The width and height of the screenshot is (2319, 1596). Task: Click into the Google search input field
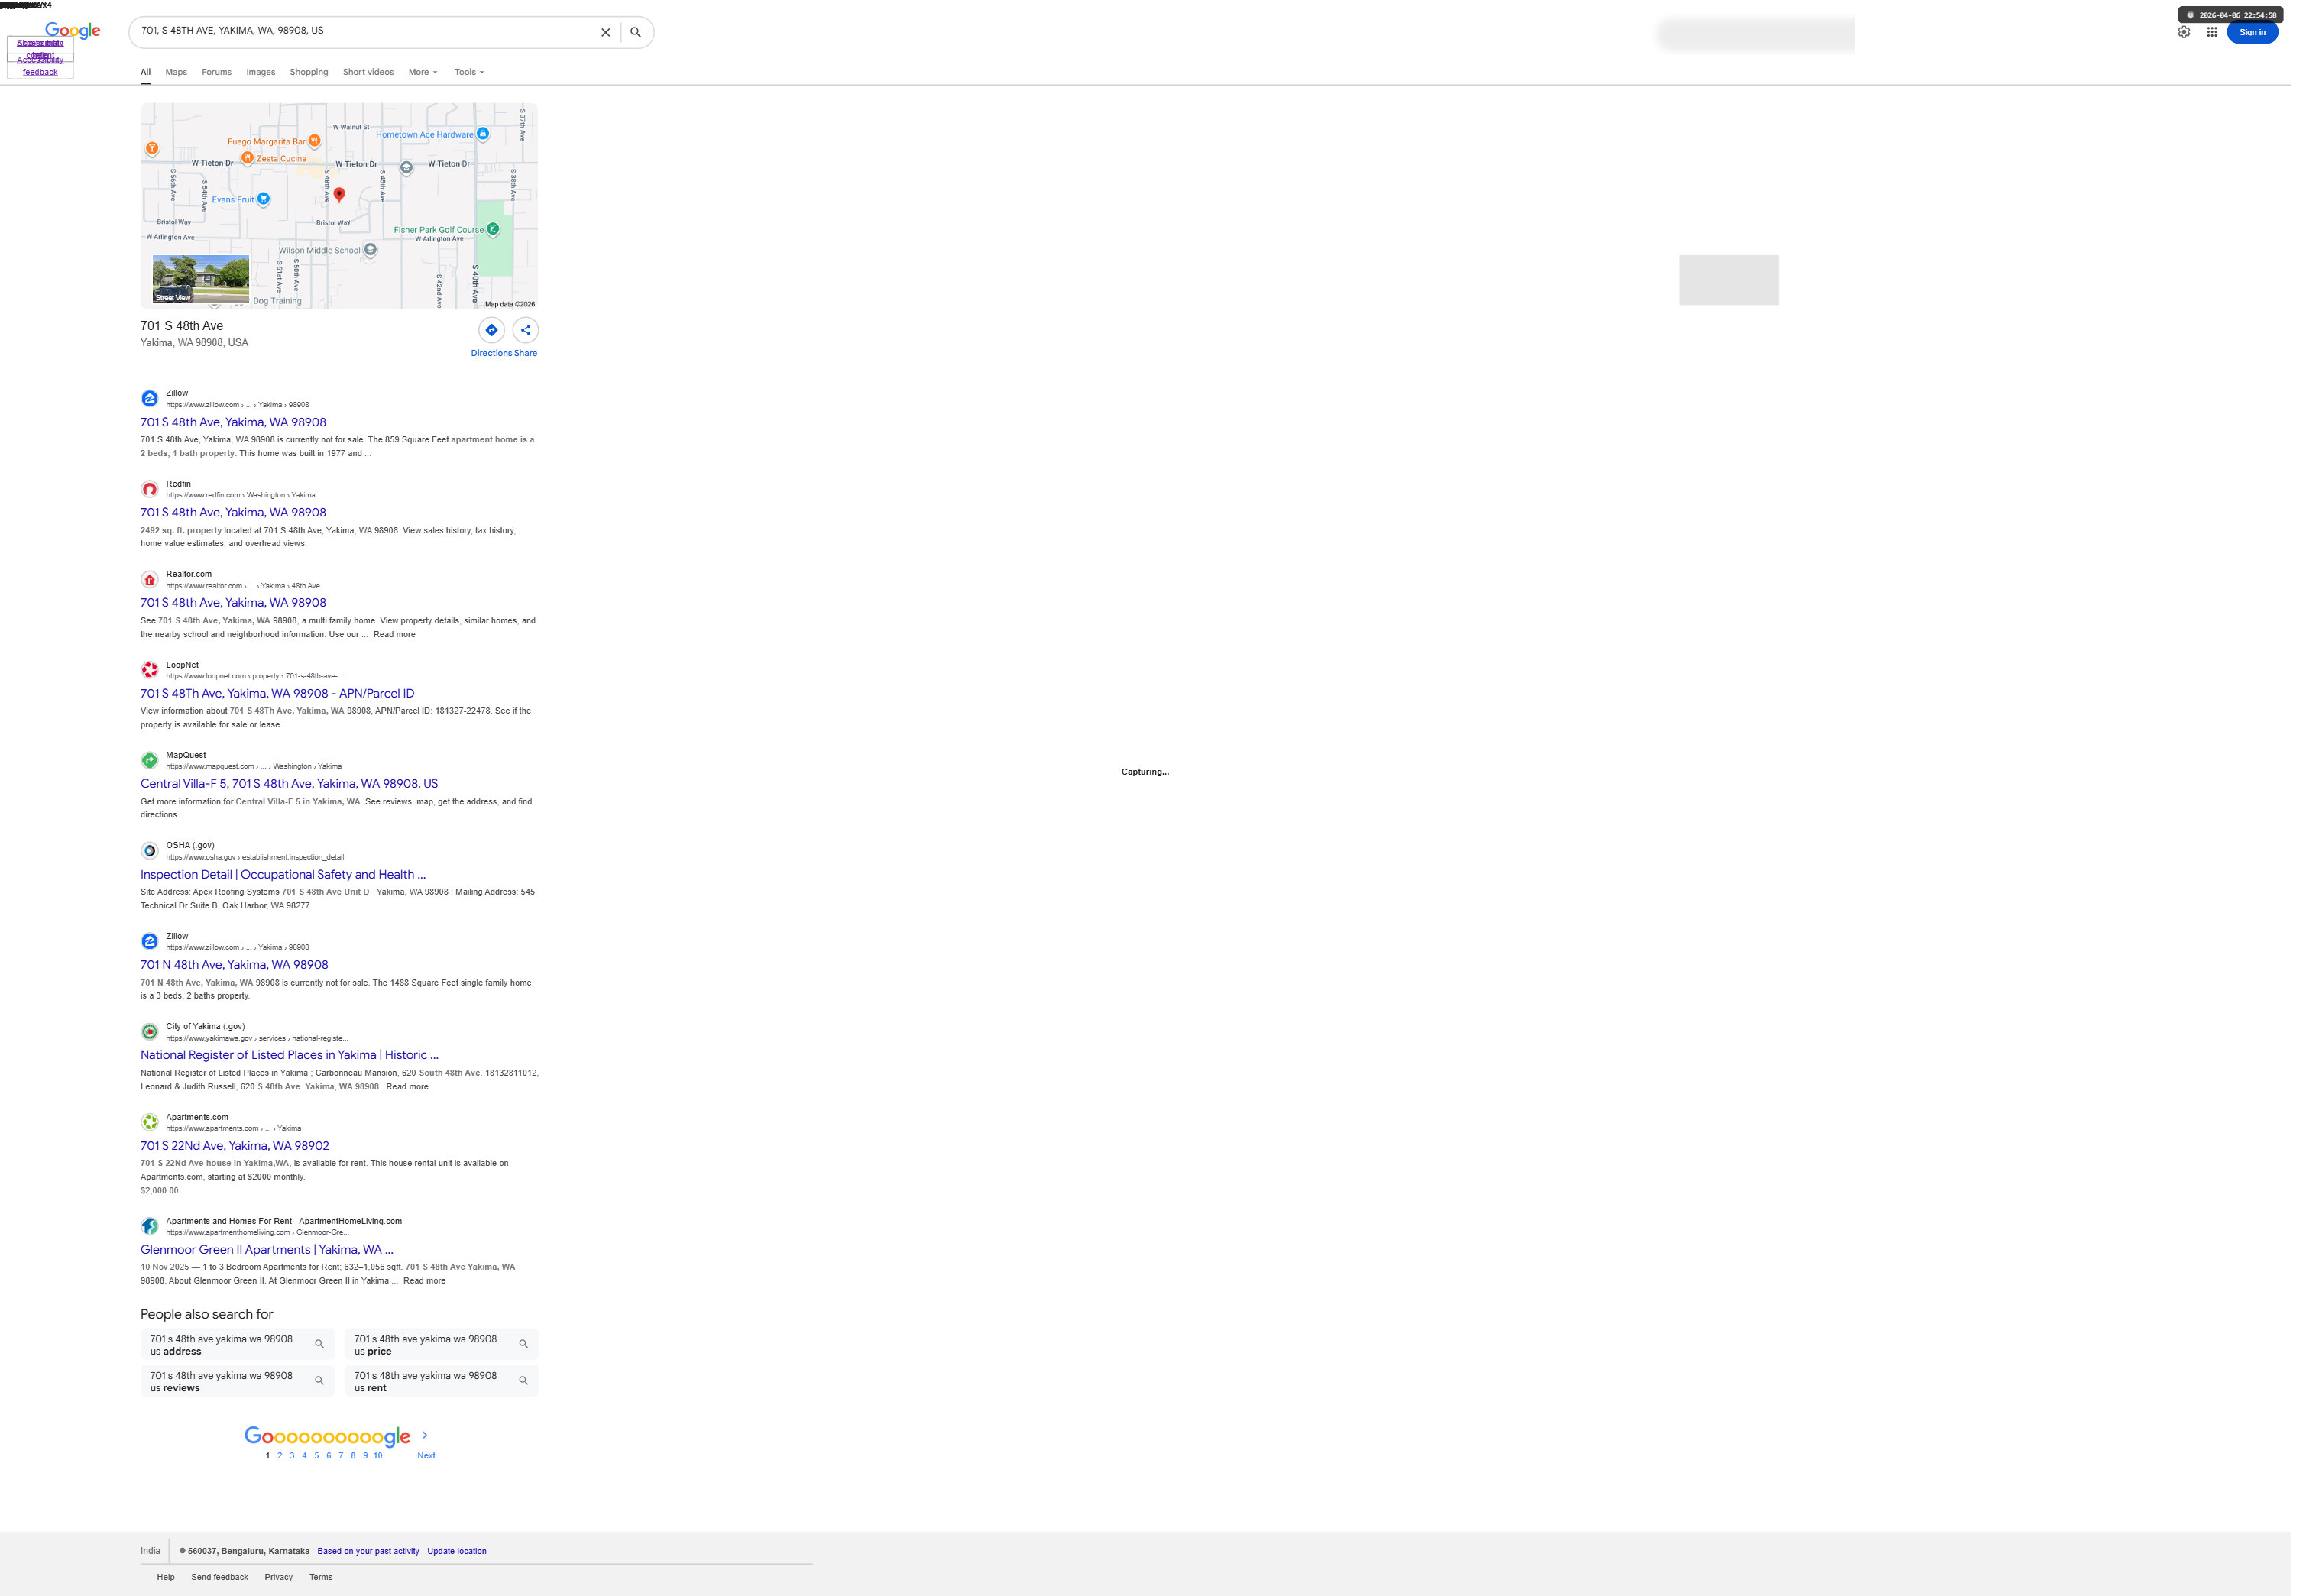tap(365, 31)
